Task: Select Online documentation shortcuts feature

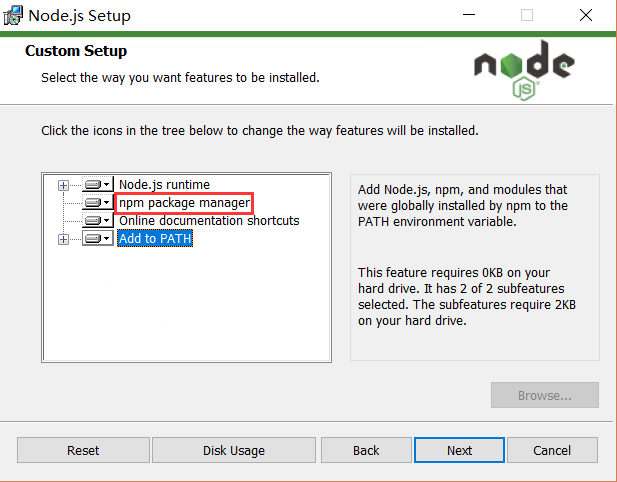Action: click(x=209, y=221)
